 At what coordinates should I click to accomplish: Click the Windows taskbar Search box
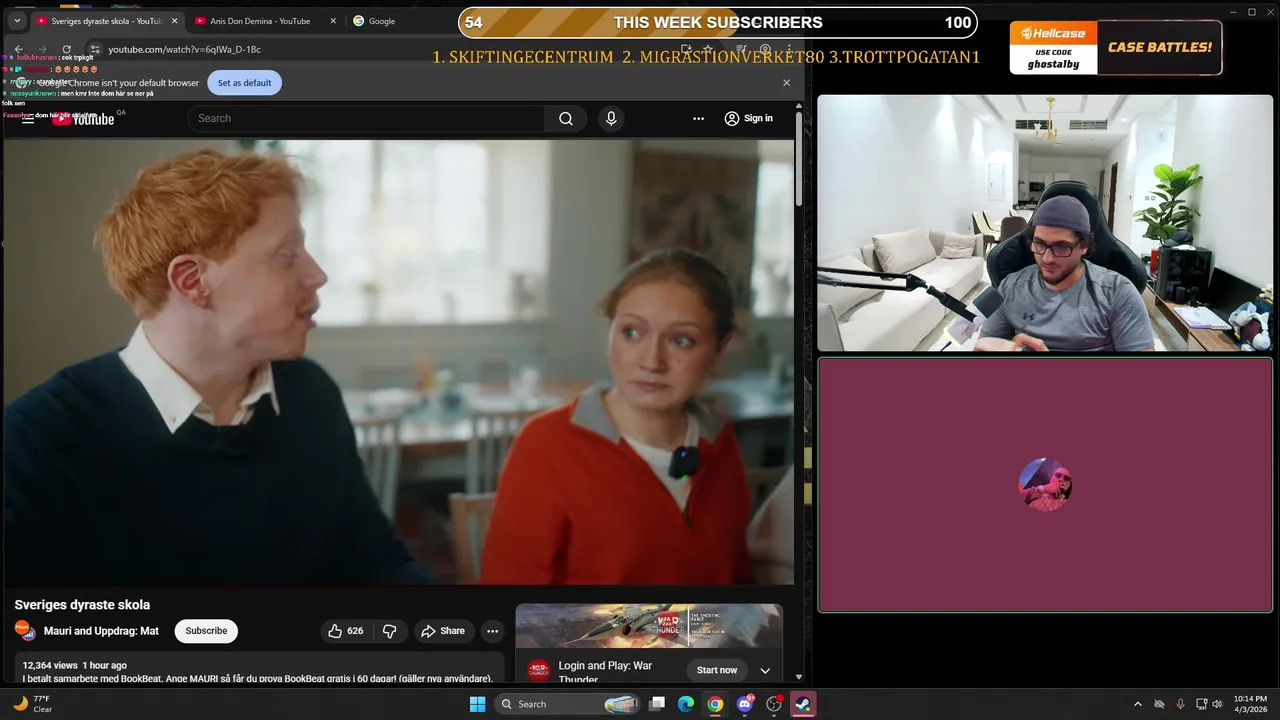(567, 704)
